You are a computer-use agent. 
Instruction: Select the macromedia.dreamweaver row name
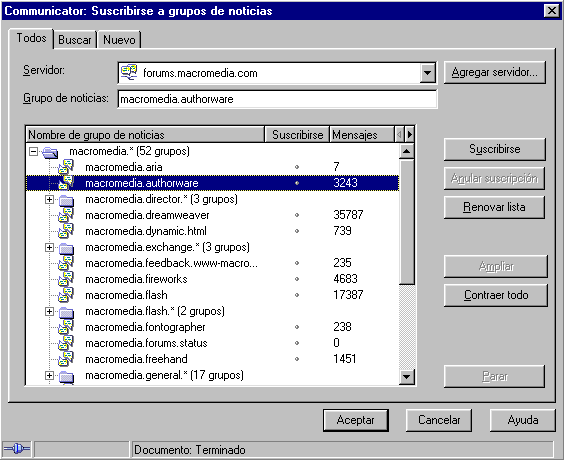[147, 215]
